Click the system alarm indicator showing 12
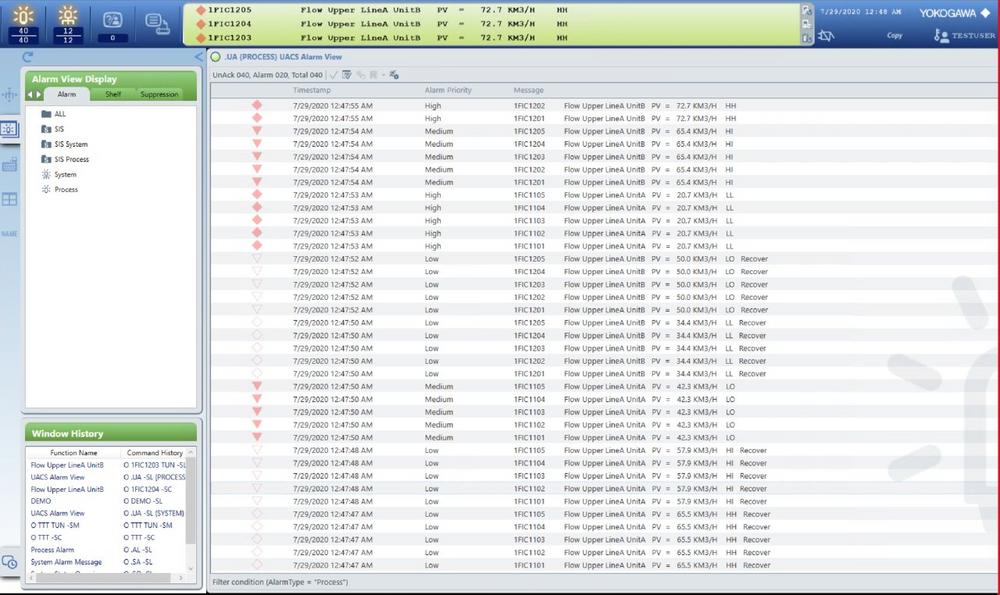 [x=67, y=20]
